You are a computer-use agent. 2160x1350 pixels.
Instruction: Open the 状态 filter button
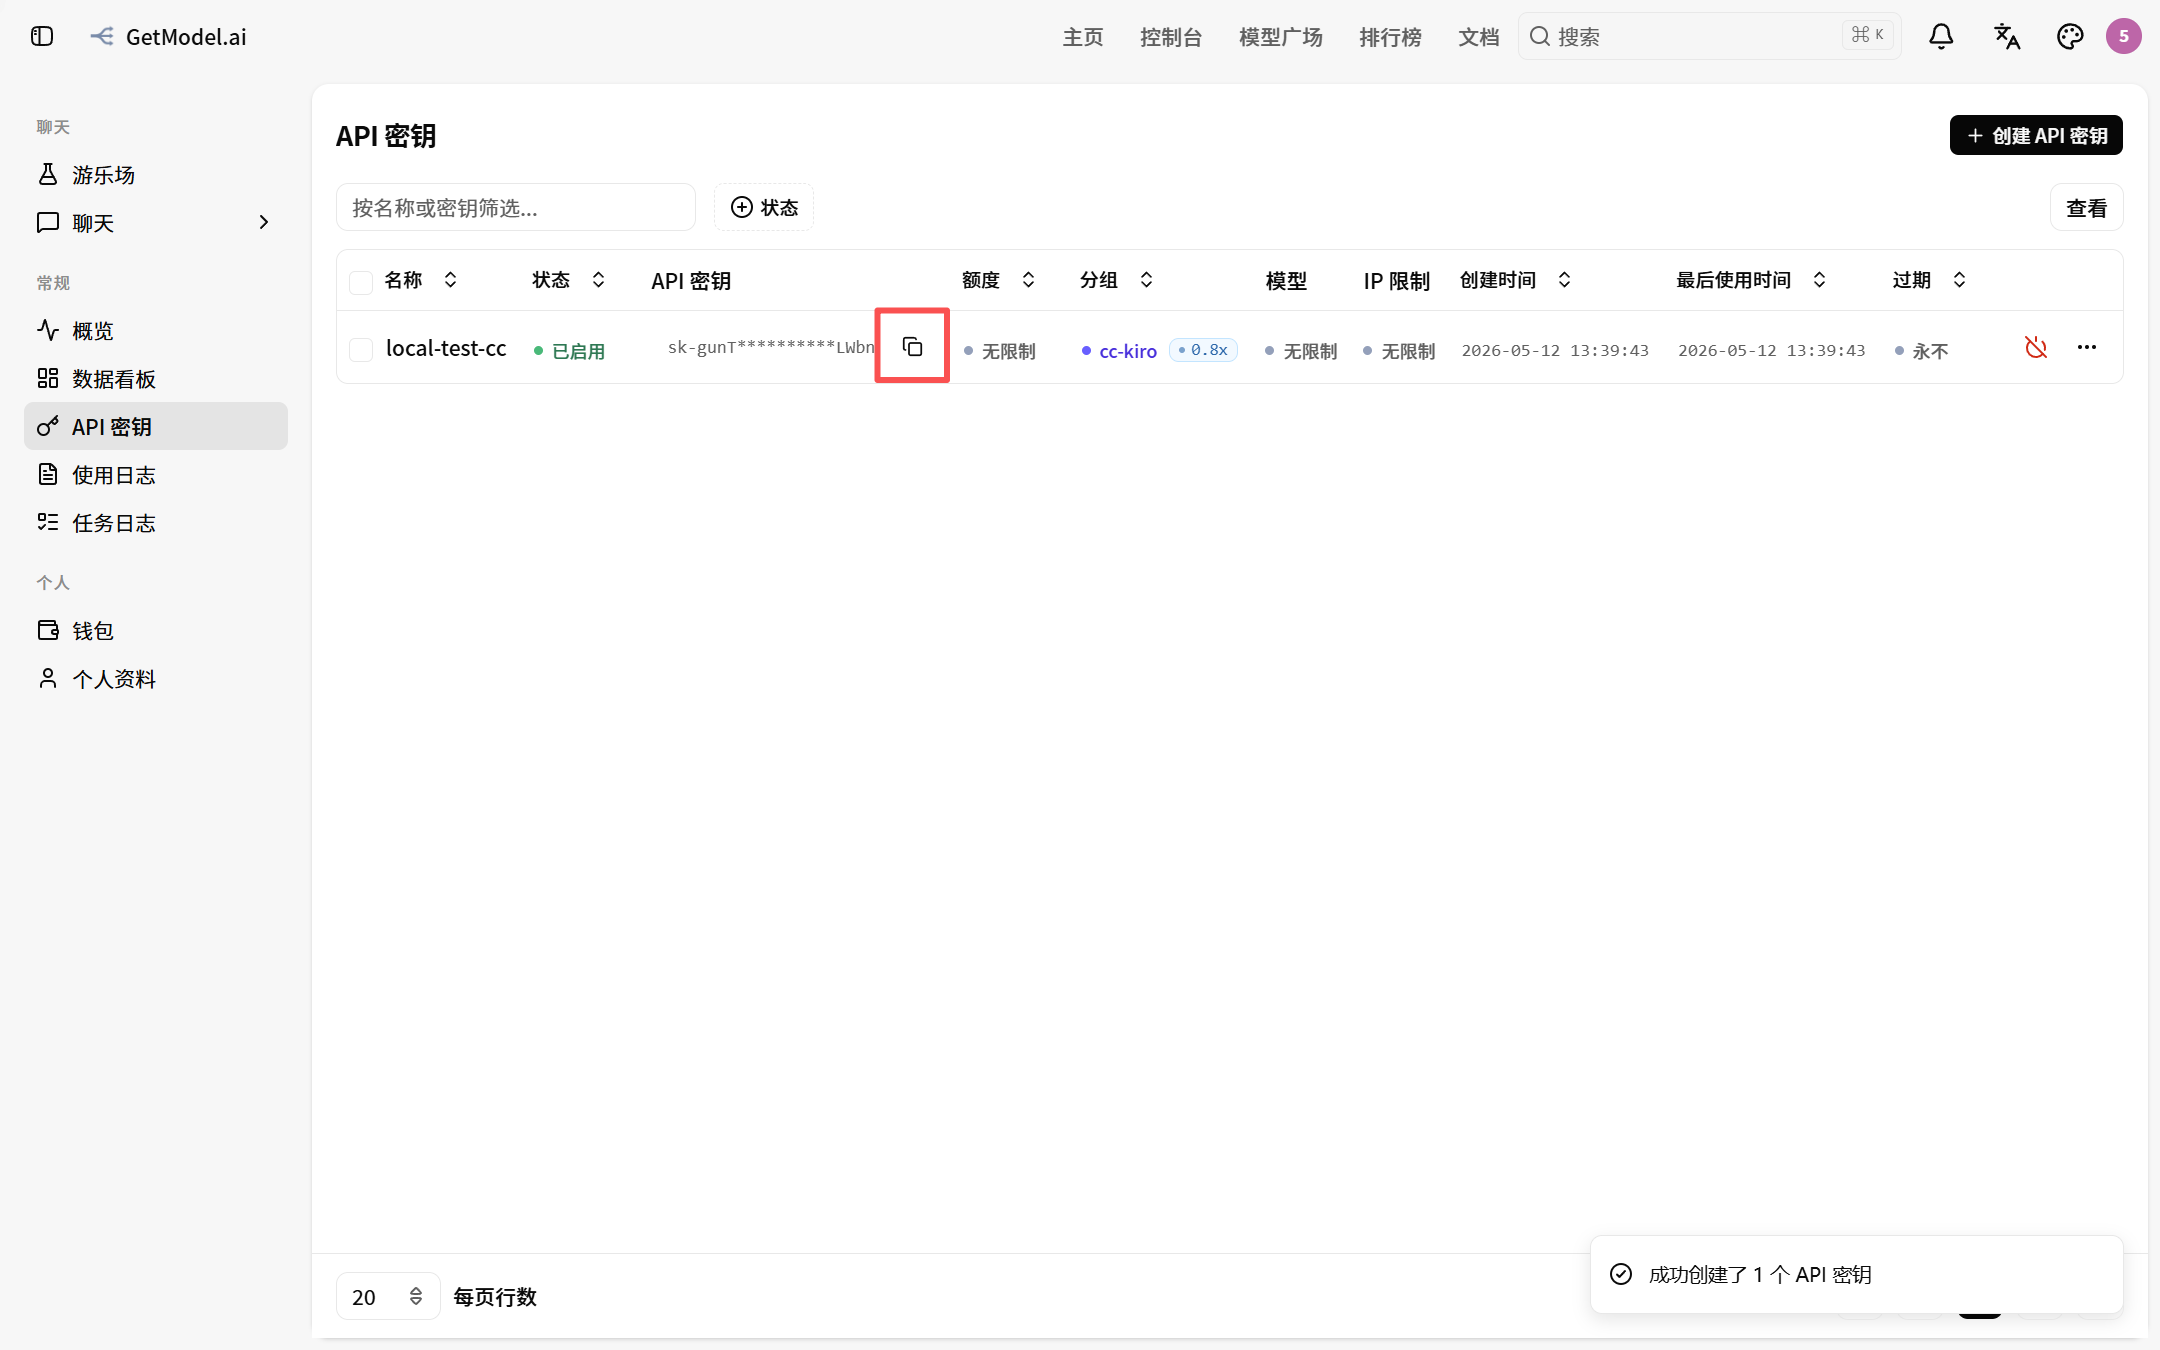(764, 207)
